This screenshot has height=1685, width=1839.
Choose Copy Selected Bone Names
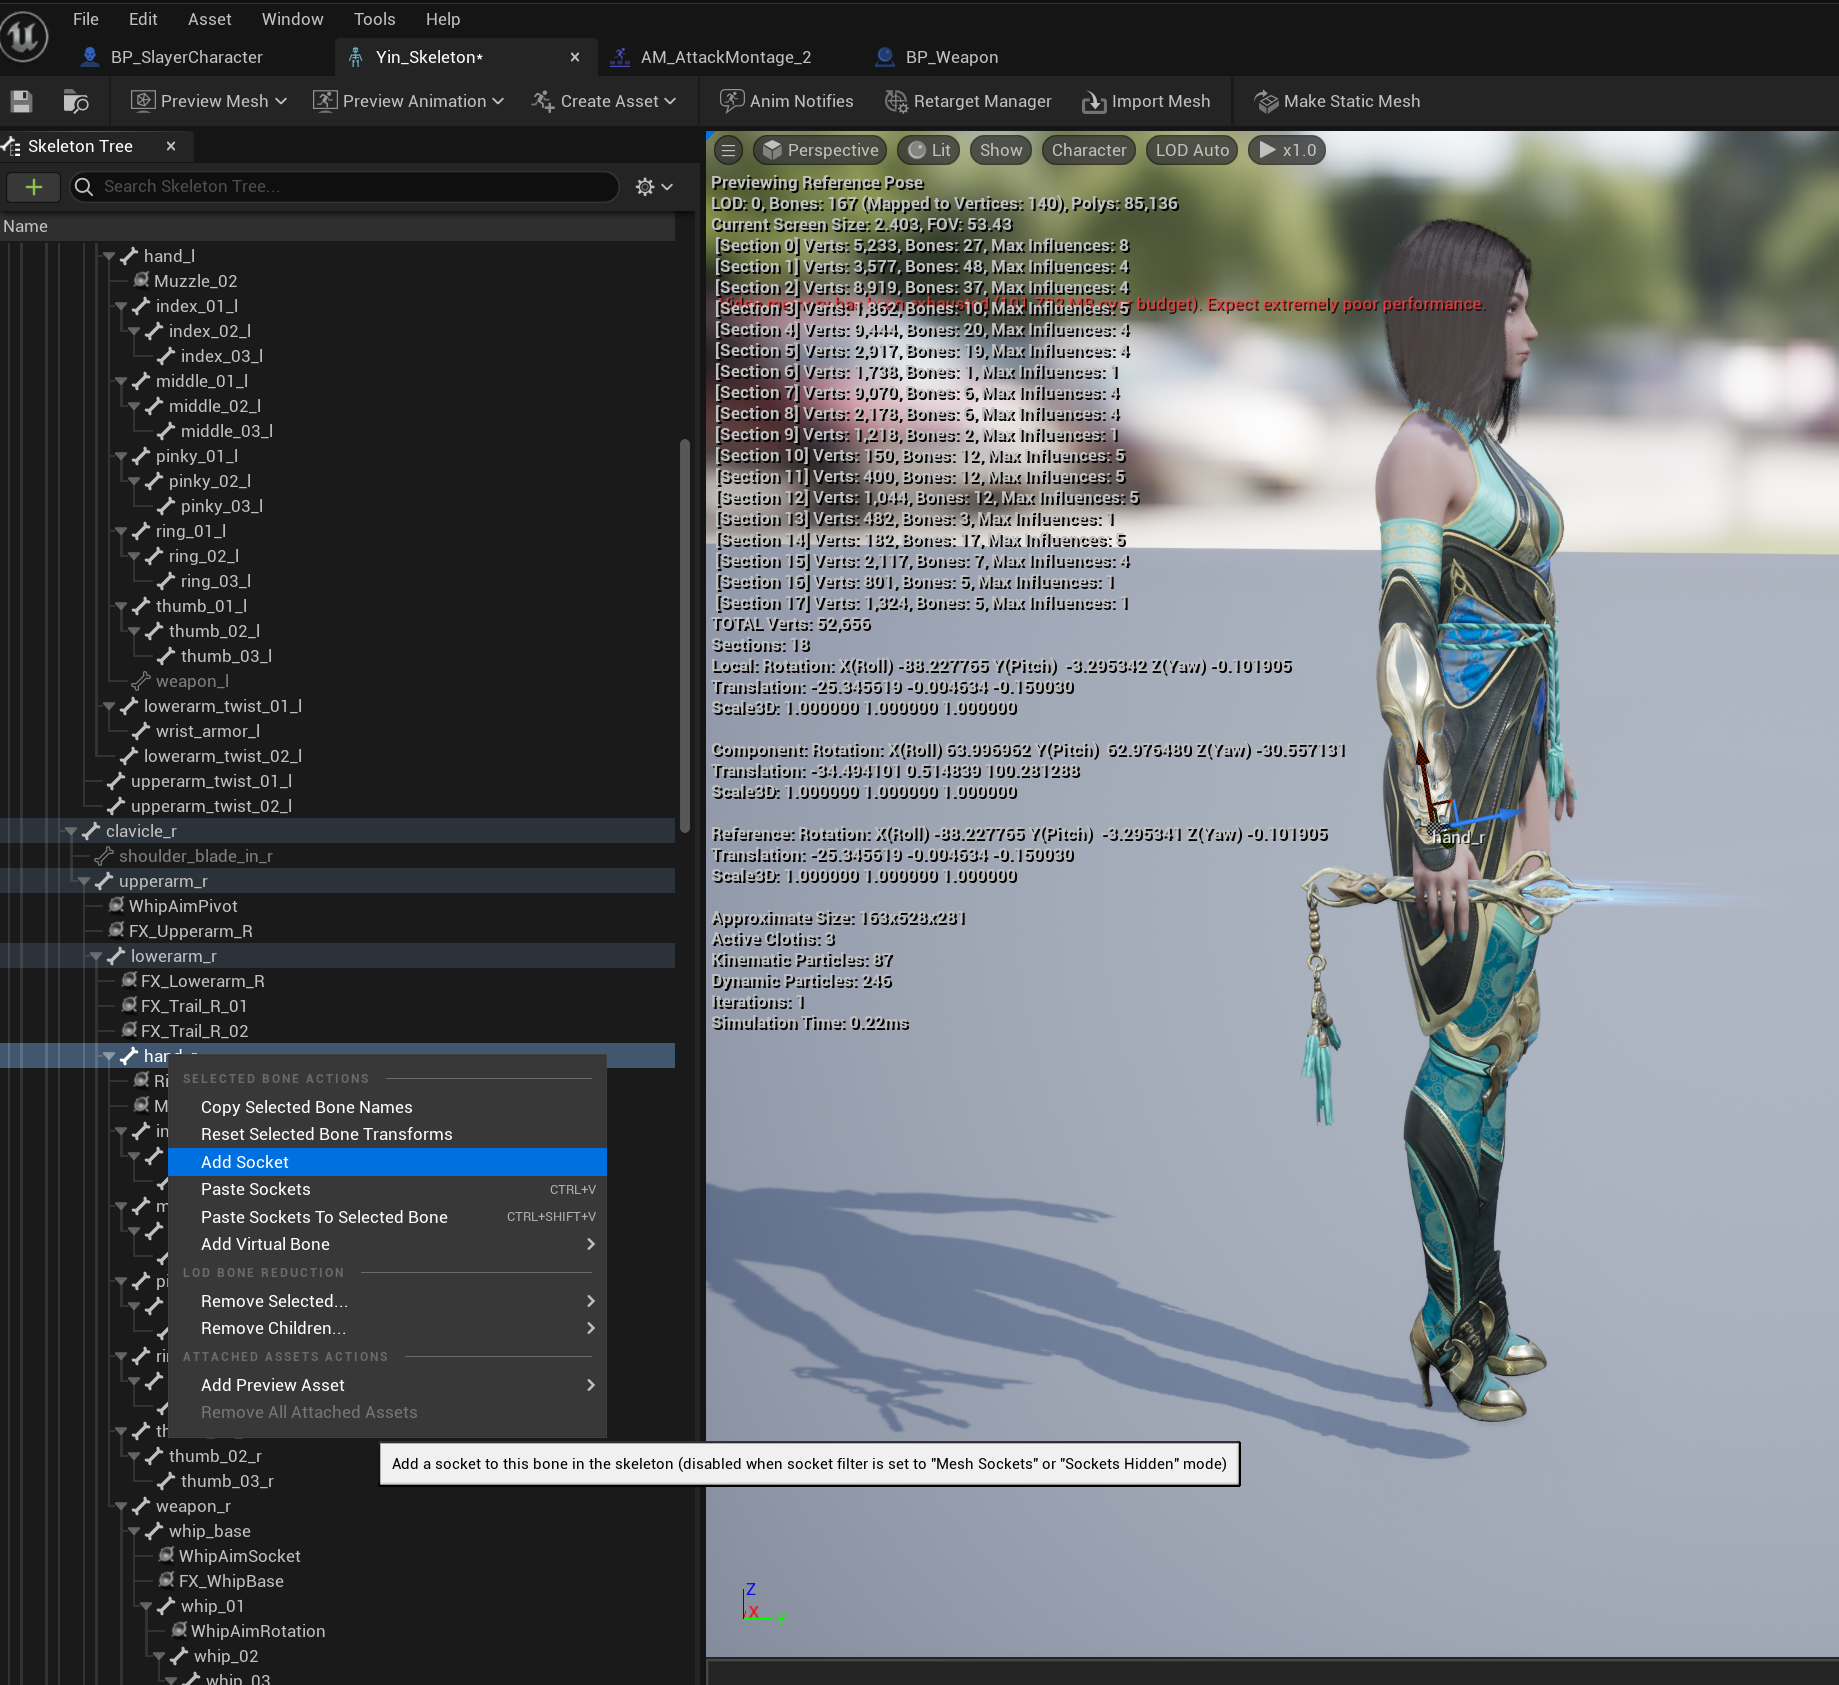(387, 1107)
